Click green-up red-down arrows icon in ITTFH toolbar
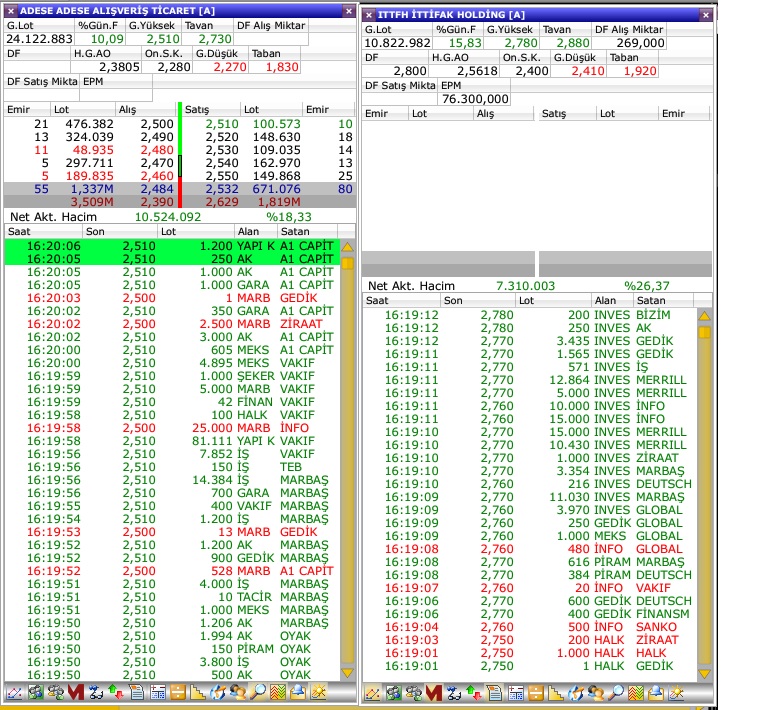Image resolution: width=768 pixels, height=710 pixels. [x=474, y=693]
